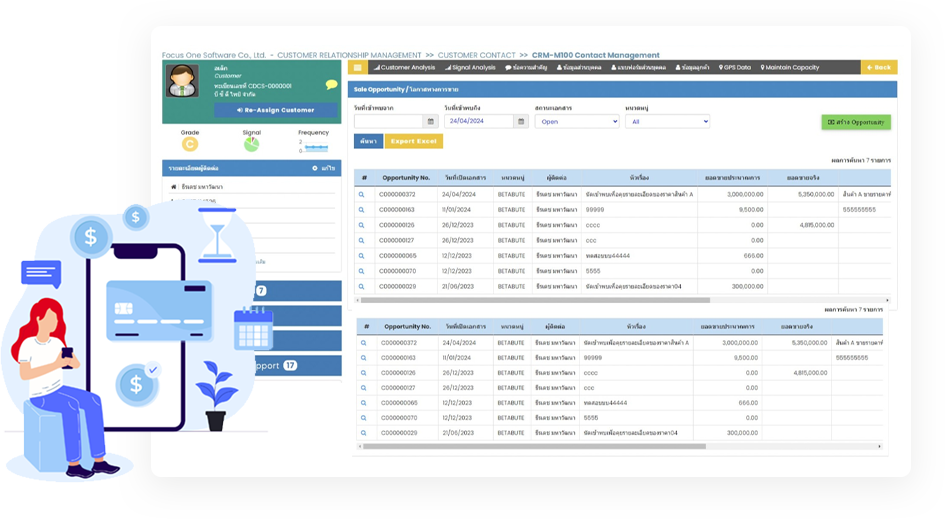Click 11/01/2024 date in lower table
Screen dimensions: 945x519
click(457, 358)
